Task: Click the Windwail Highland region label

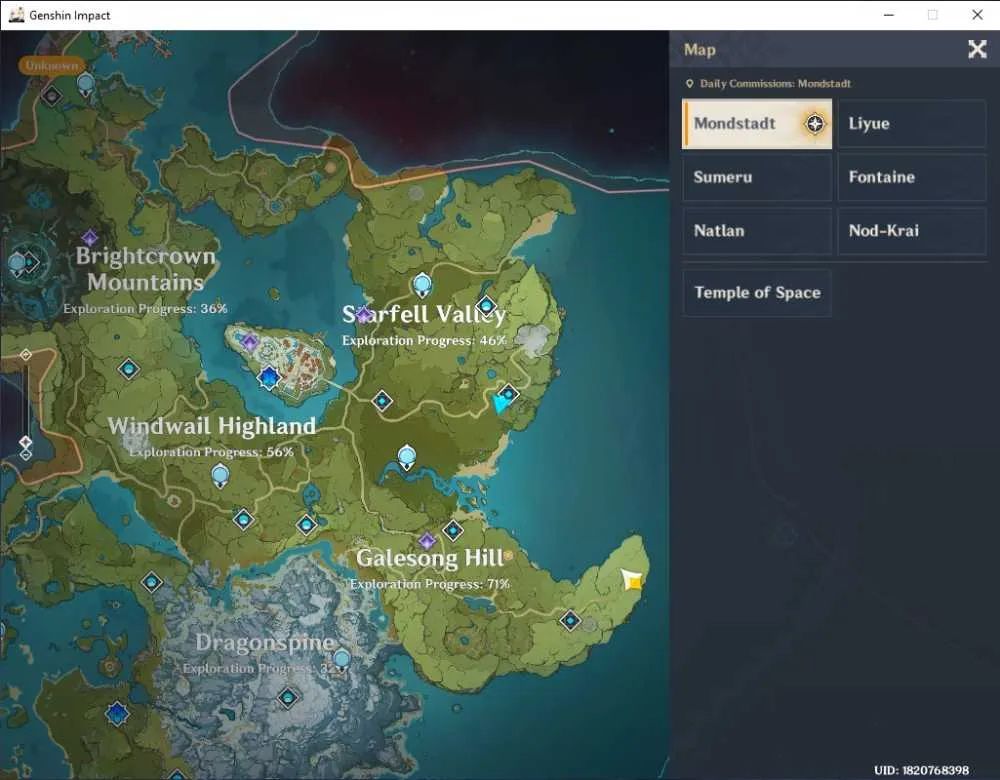Action: tap(212, 426)
